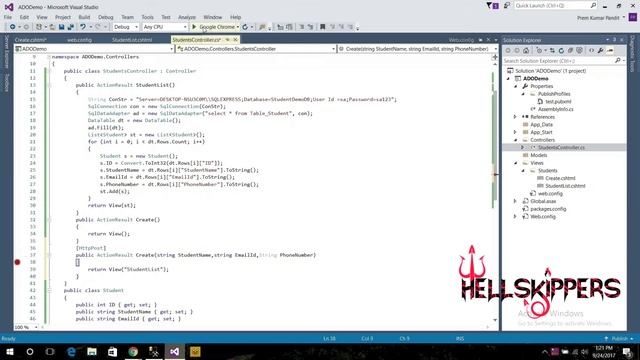Toggle the Solution Explorer auto-hide pin
This screenshot has width=640, height=360.
coord(614,40)
